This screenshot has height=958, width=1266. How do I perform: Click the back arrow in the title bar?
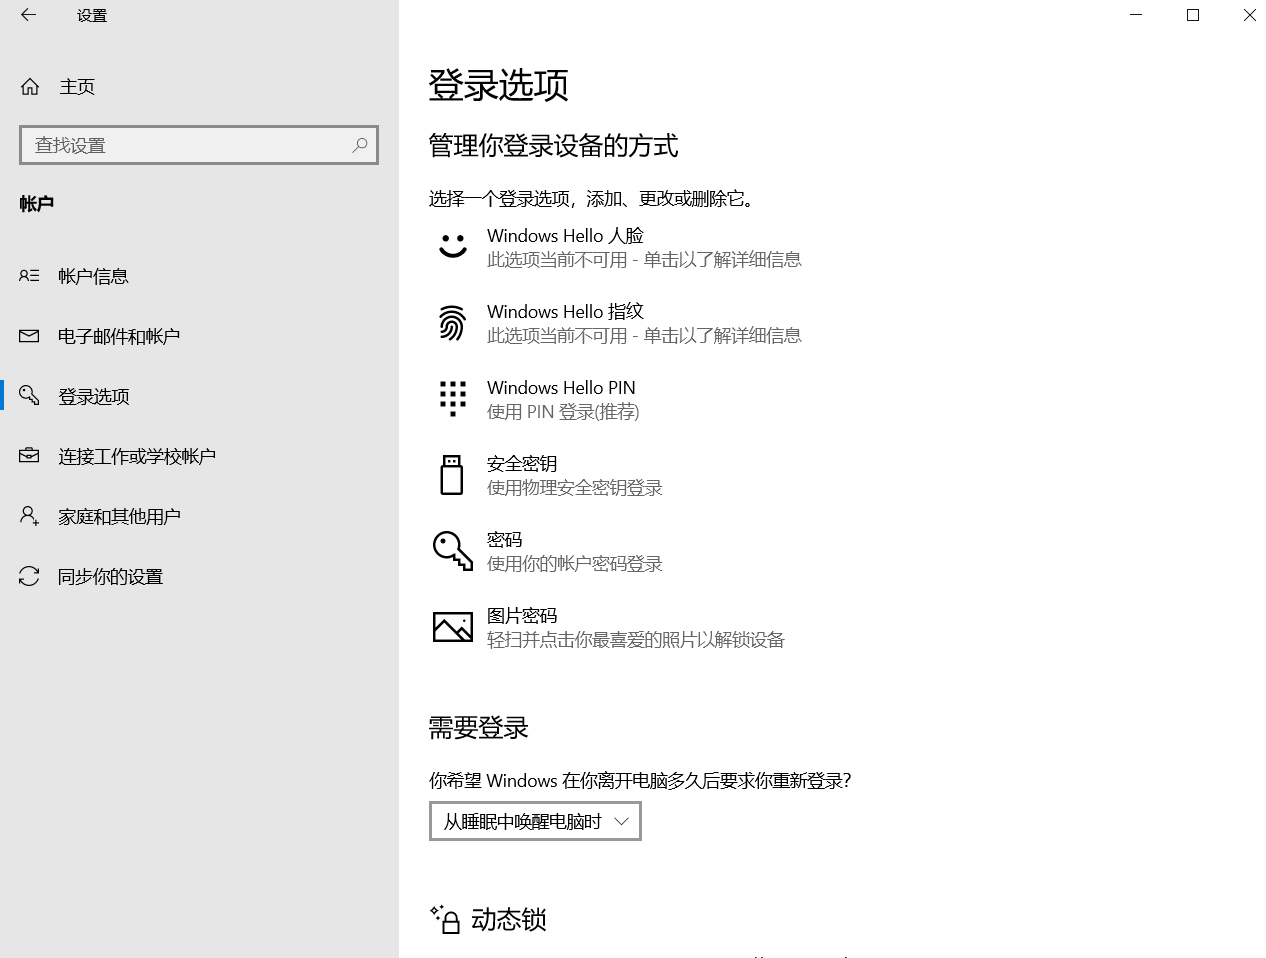[28, 15]
